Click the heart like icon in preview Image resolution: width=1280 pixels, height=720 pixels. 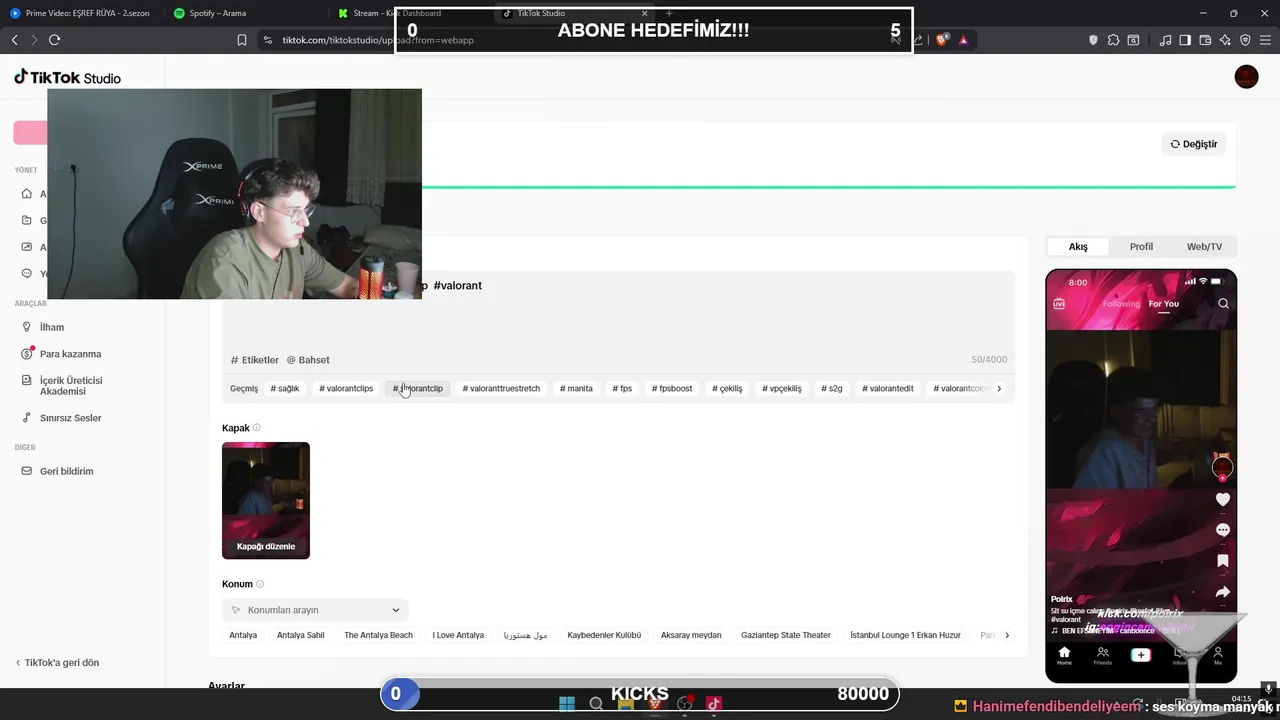1222,499
